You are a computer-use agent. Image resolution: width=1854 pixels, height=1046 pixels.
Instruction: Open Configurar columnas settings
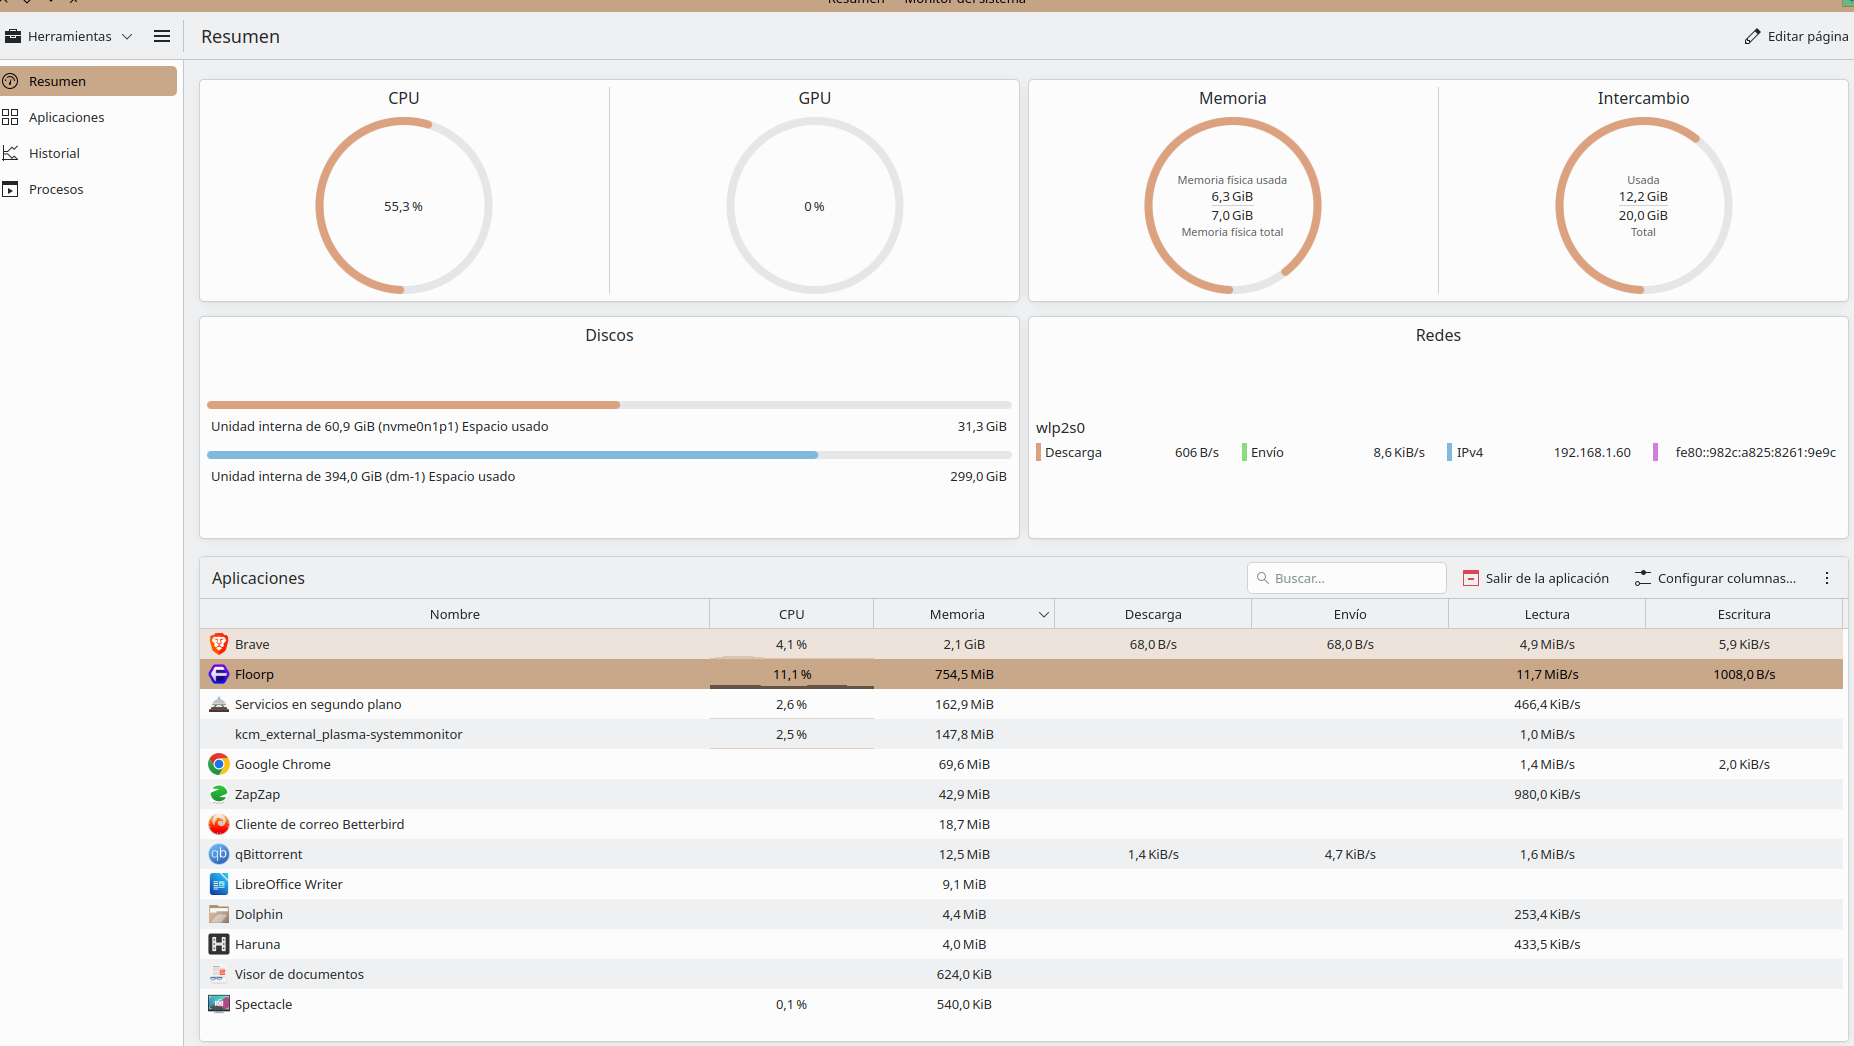click(x=1715, y=578)
